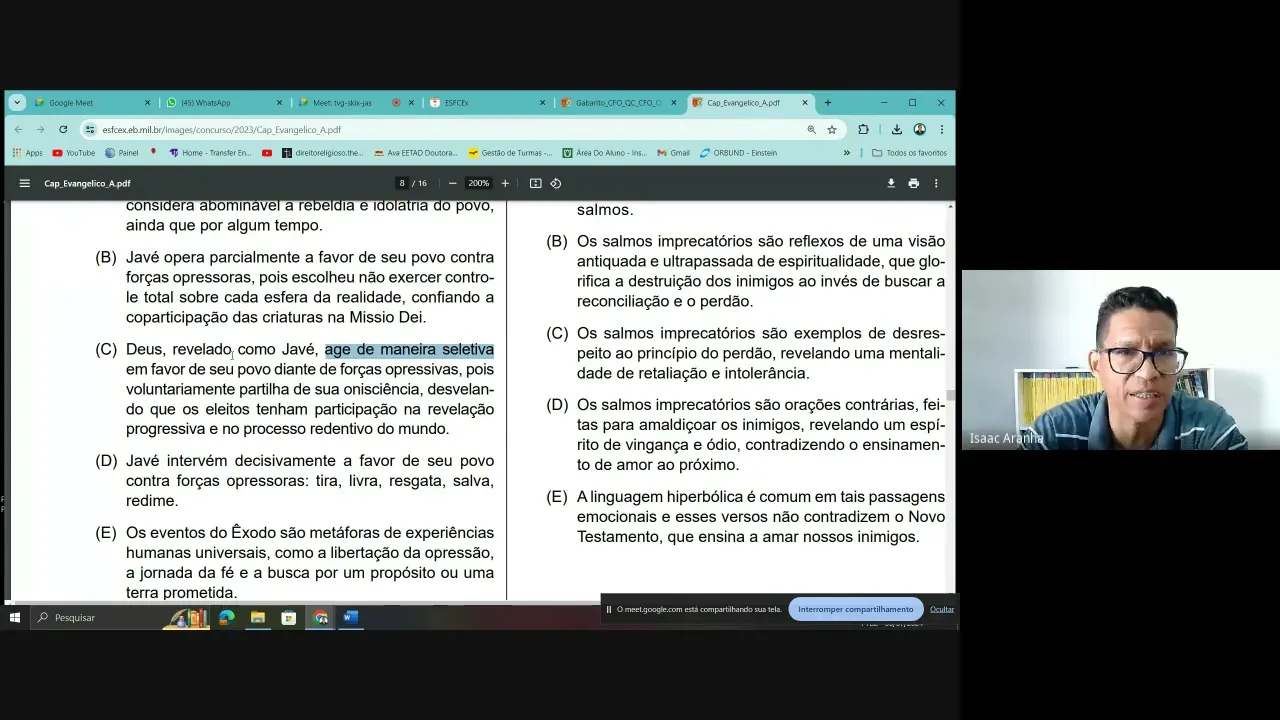Click the PDF vertical scrollbar thumb
The width and height of the screenshot is (1280, 720).
951,394
